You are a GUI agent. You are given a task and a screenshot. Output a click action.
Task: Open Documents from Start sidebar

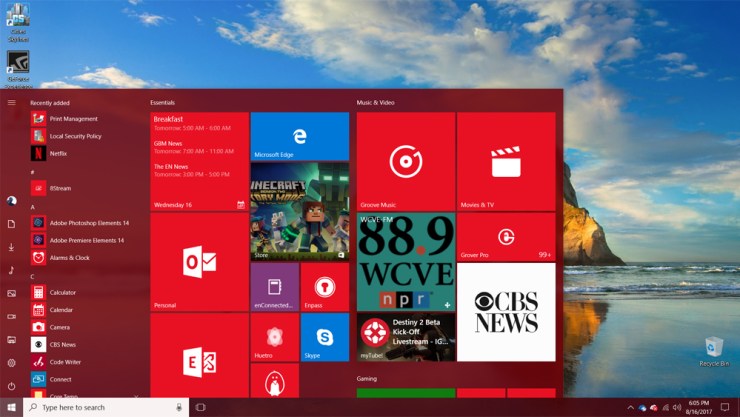click(x=11, y=224)
